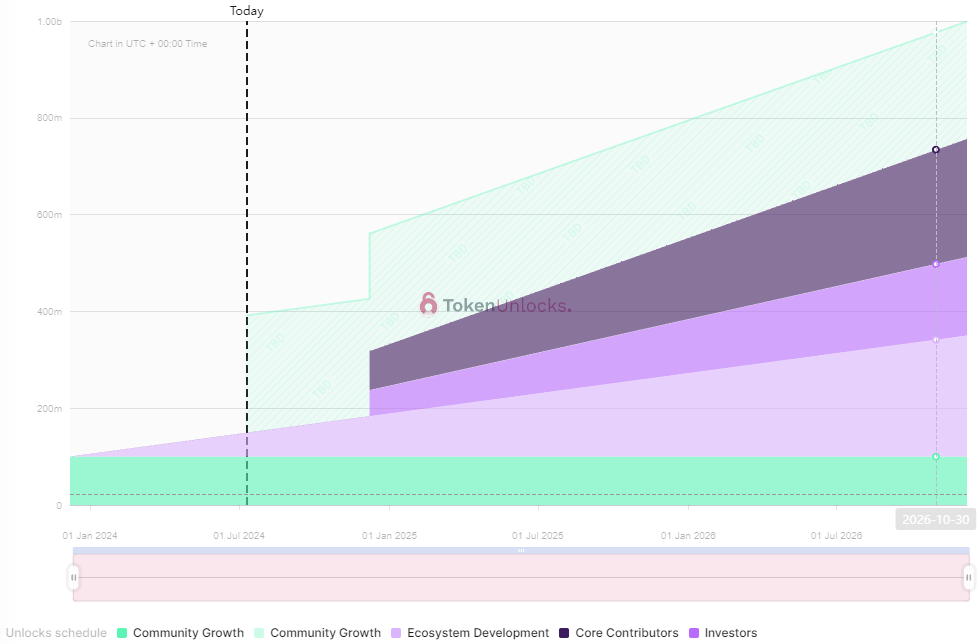The image size is (980, 644).
Task: Click the 01 Jul 2026 x-axis label
Action: pos(837,536)
